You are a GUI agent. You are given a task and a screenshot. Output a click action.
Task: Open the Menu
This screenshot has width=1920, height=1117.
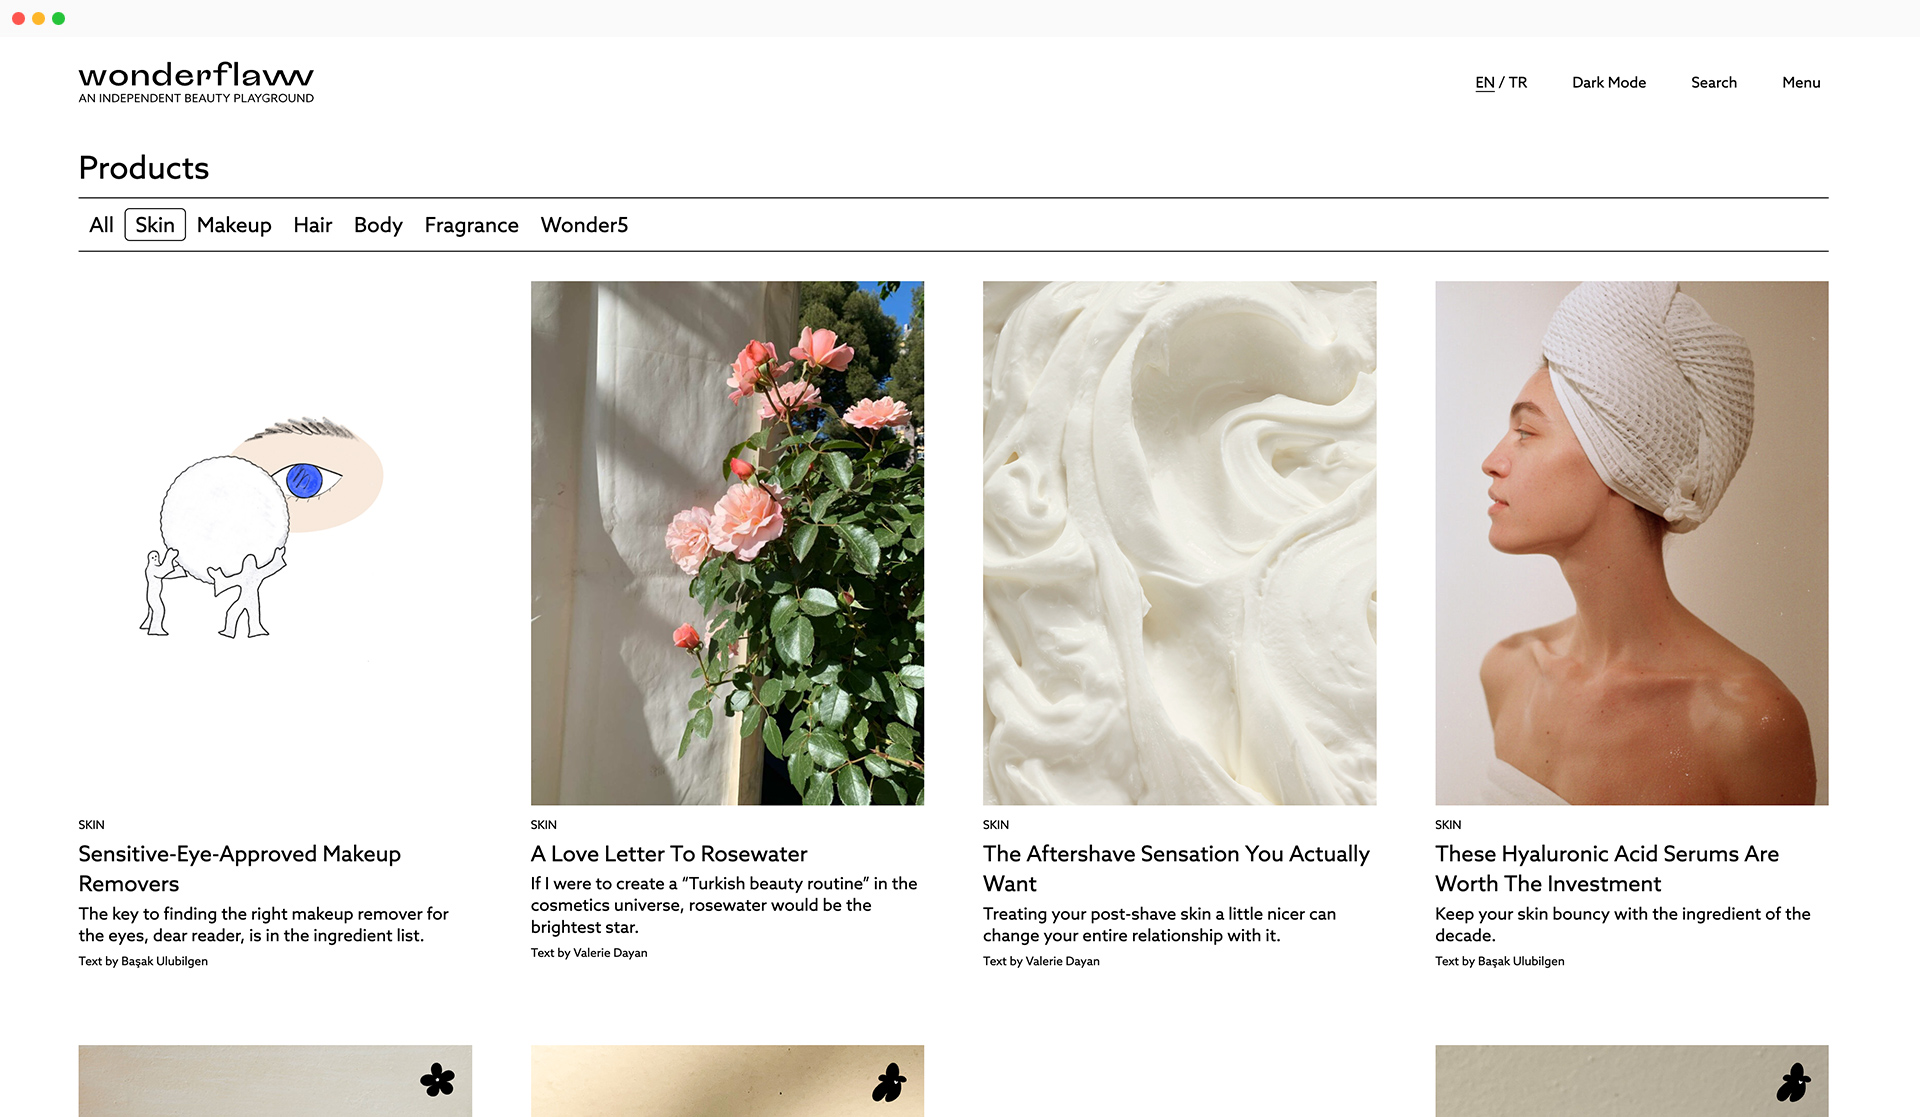point(1800,83)
